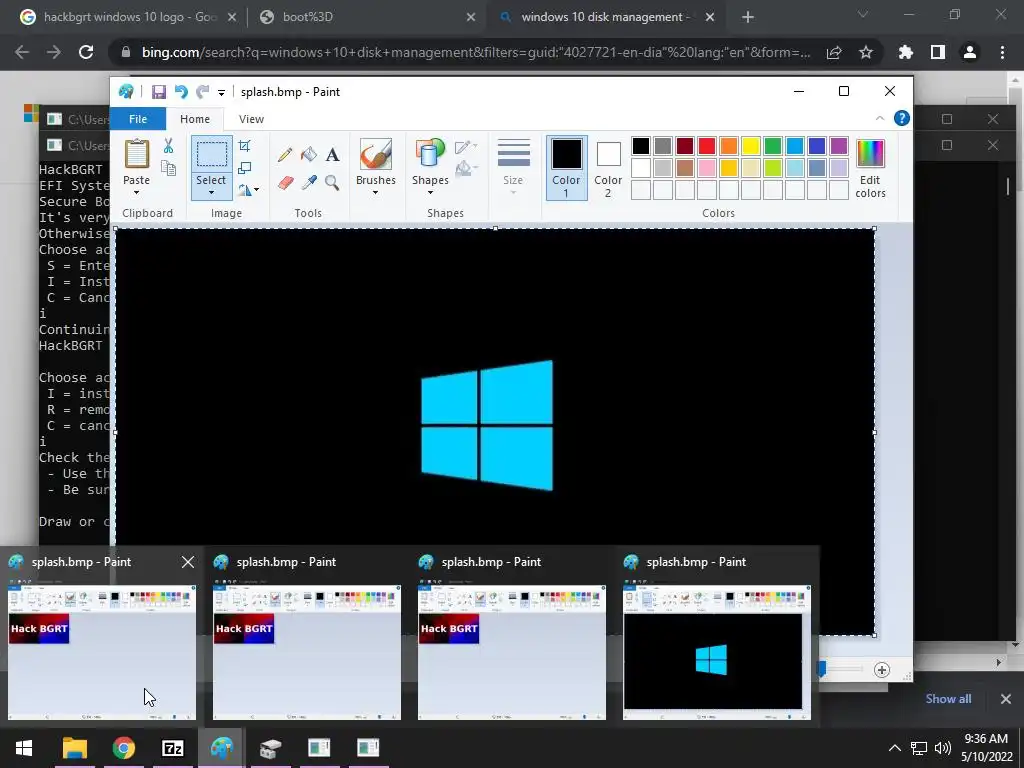Open Chrome side panel icon

pyautogui.click(x=938, y=52)
